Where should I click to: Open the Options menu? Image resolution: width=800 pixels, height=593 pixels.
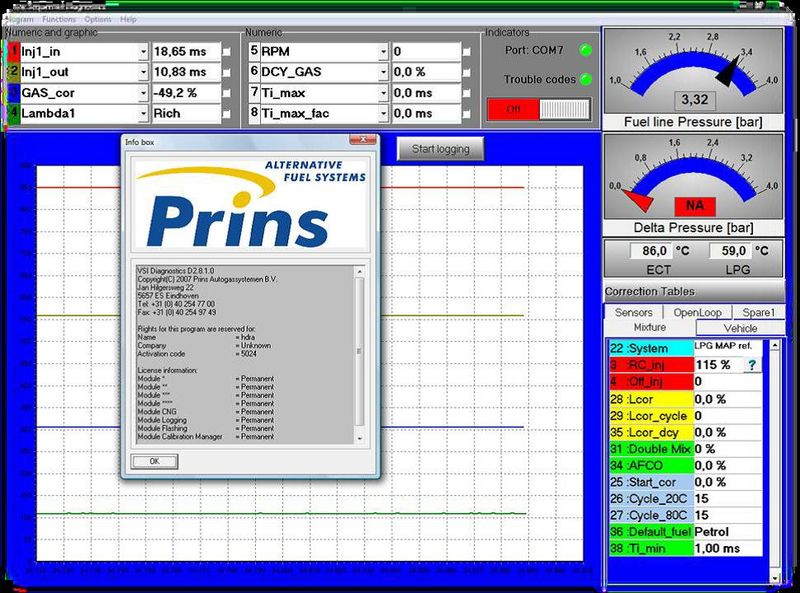98,19
